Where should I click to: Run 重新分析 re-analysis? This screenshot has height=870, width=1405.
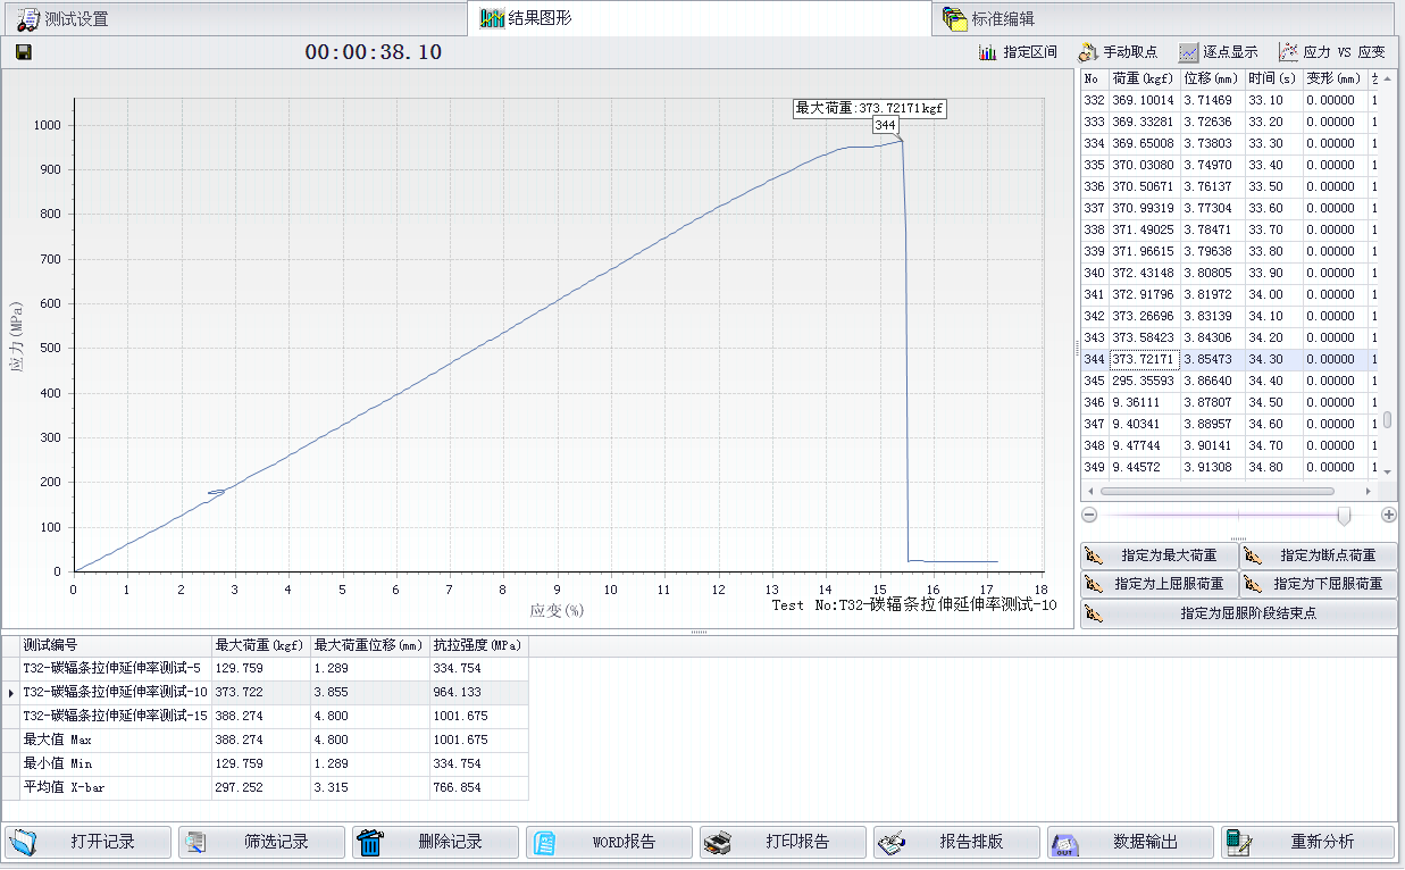coord(1307,842)
